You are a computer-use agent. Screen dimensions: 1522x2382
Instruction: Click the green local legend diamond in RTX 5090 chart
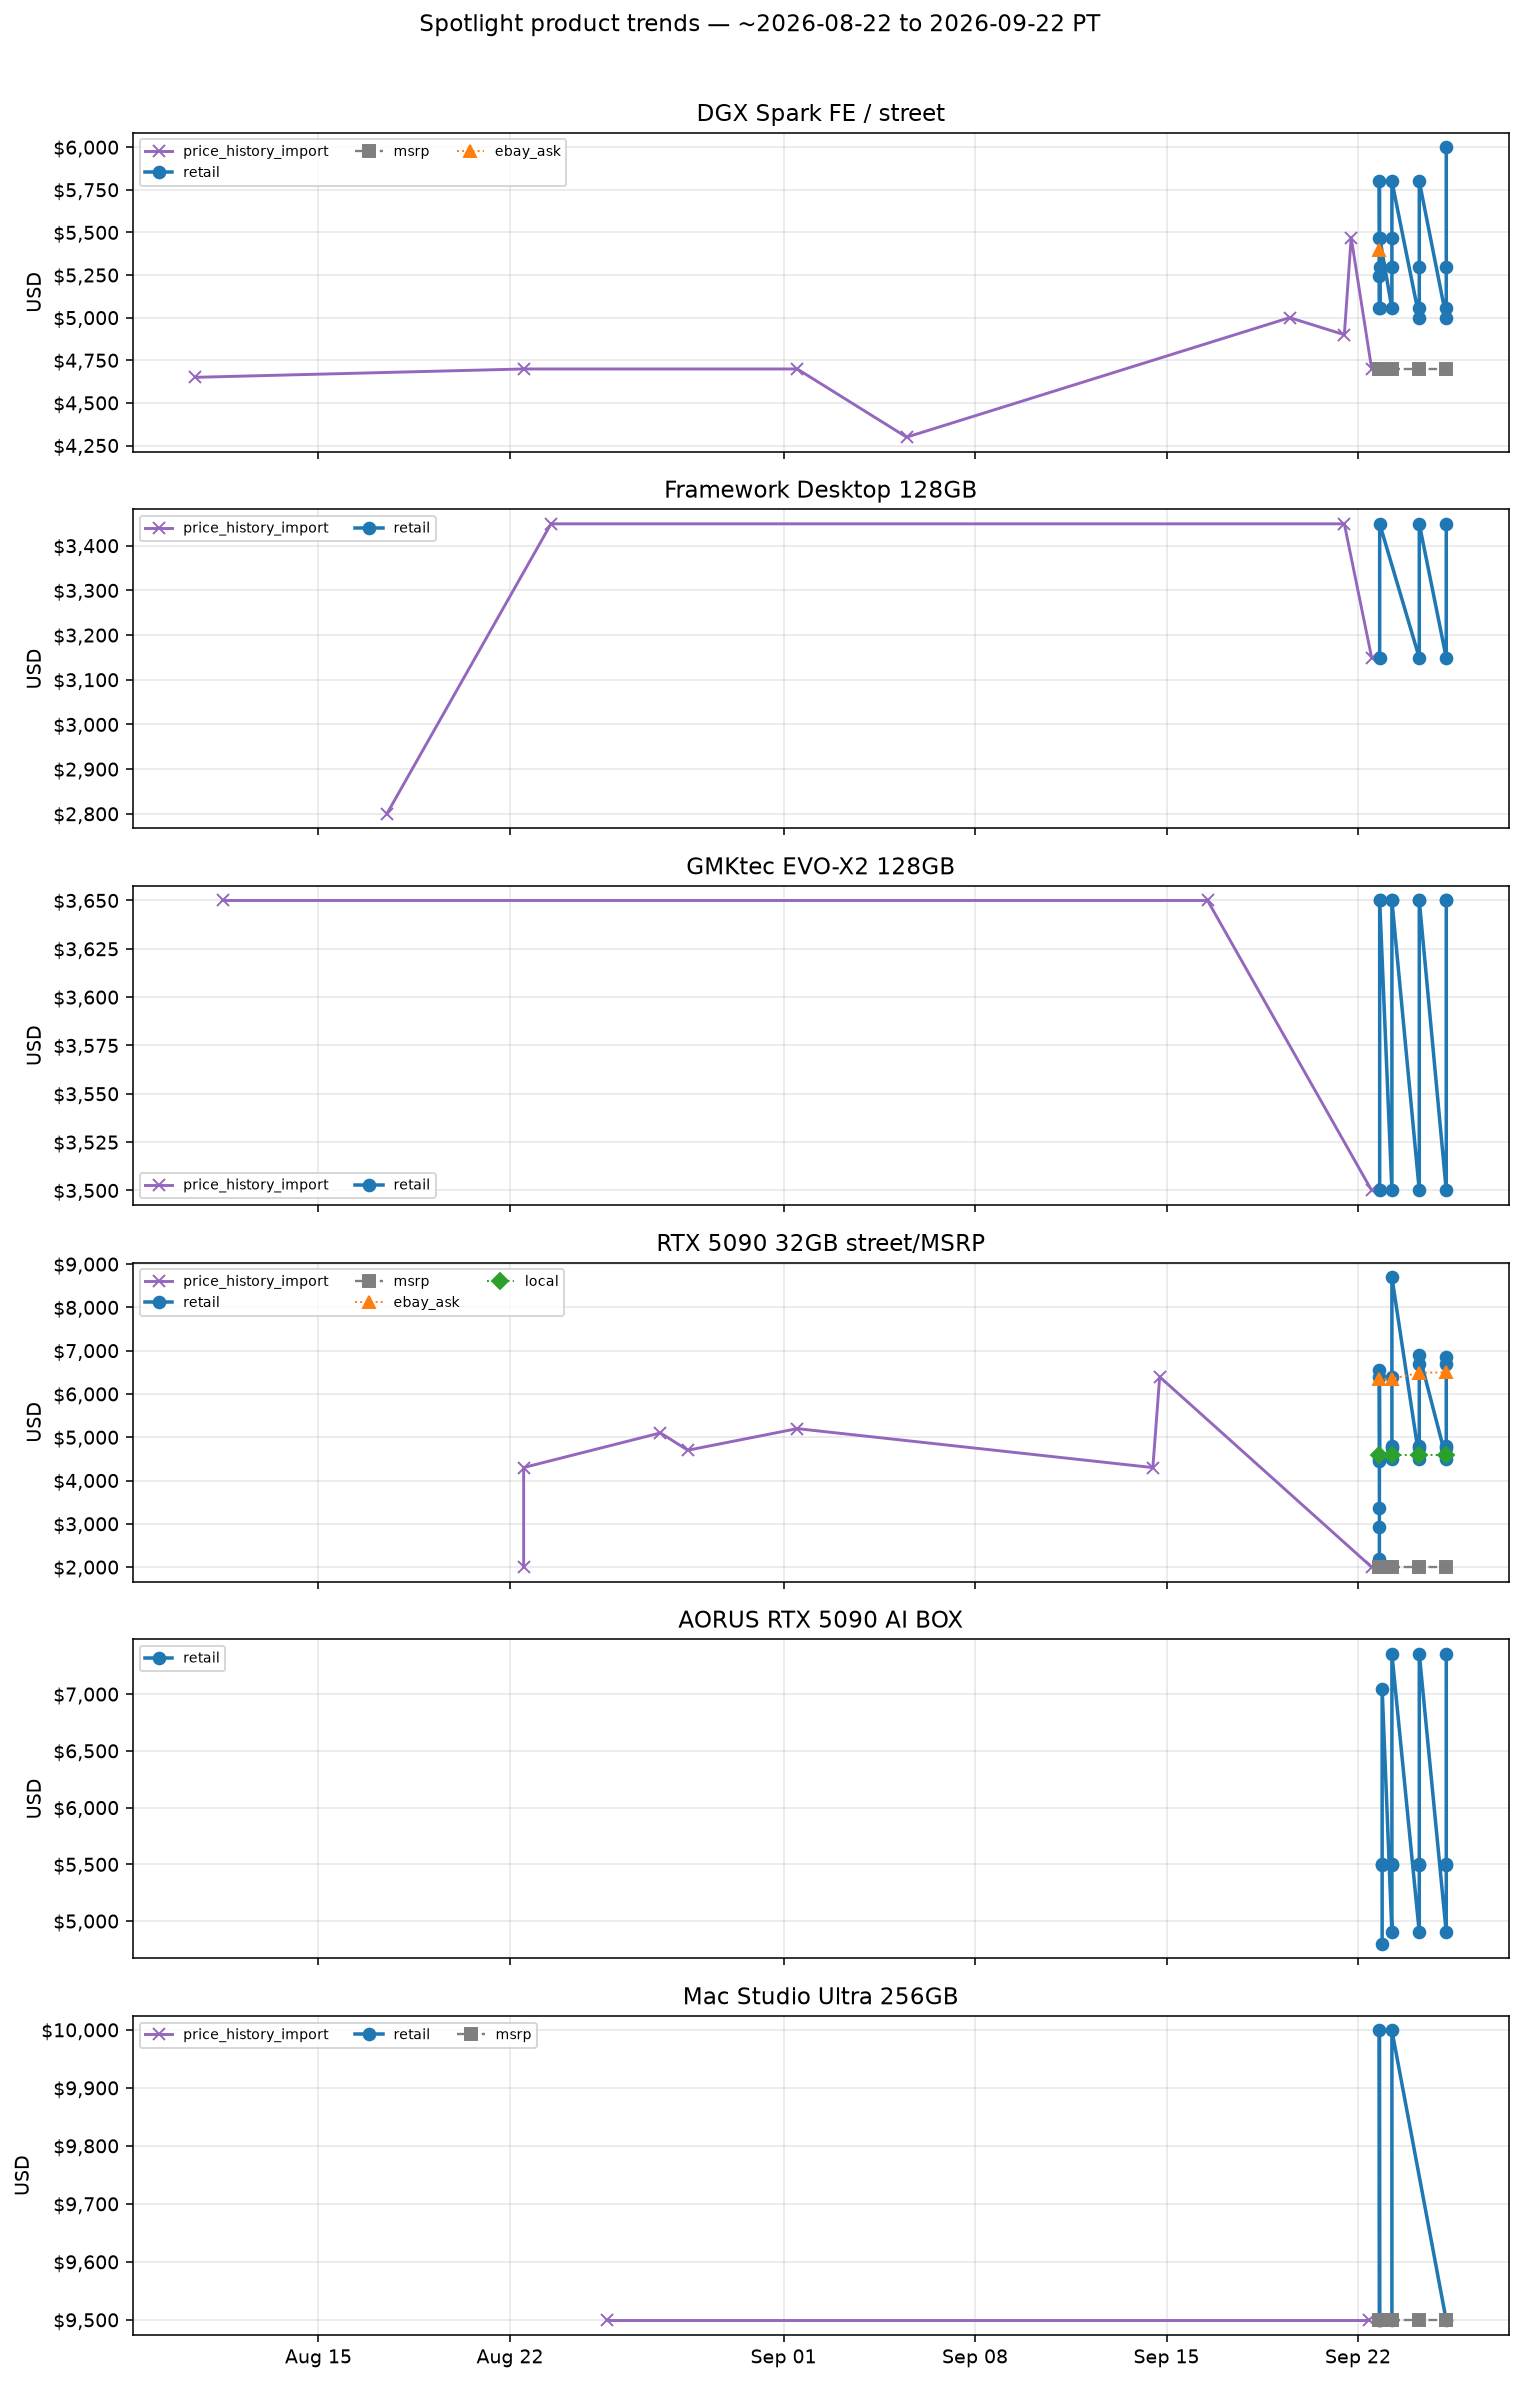point(501,1281)
